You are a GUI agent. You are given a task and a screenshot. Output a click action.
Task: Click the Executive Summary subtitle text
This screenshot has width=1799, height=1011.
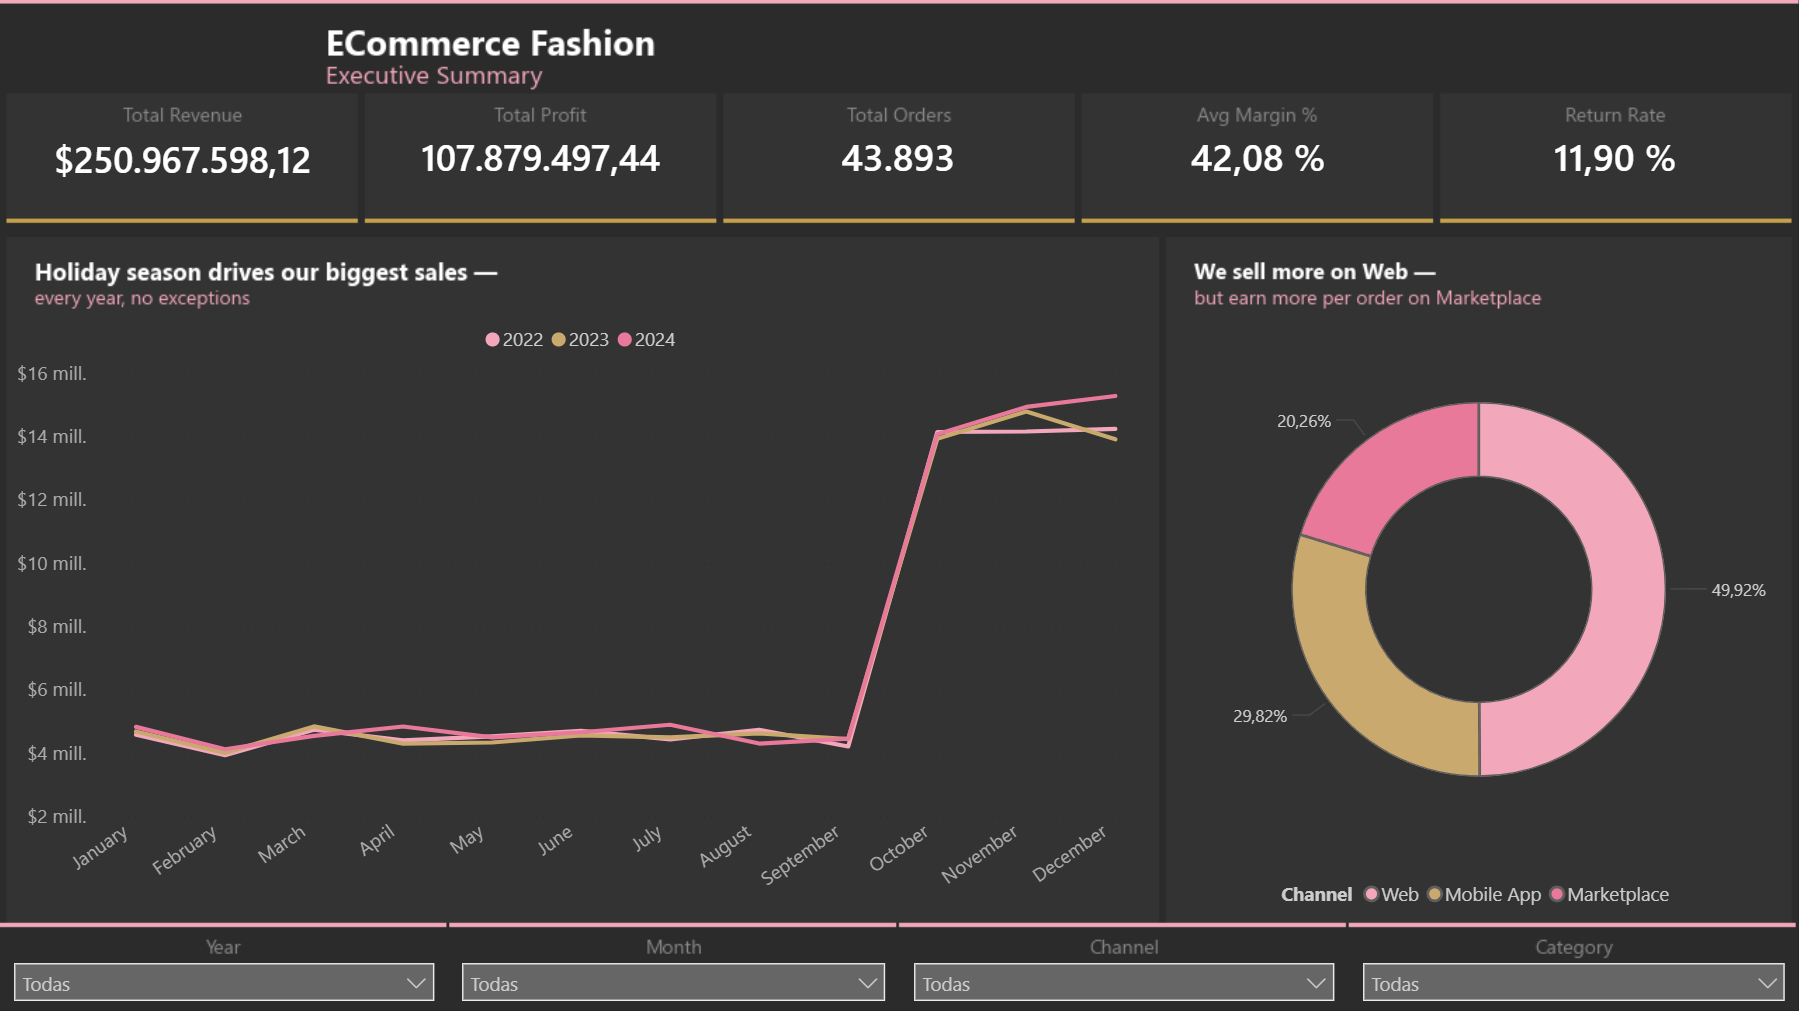click(x=433, y=75)
